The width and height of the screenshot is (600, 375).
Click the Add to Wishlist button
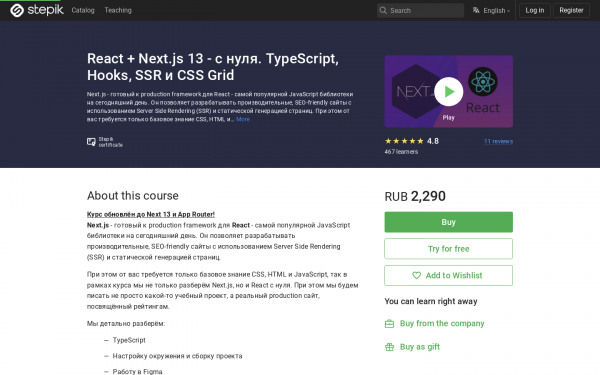point(448,276)
